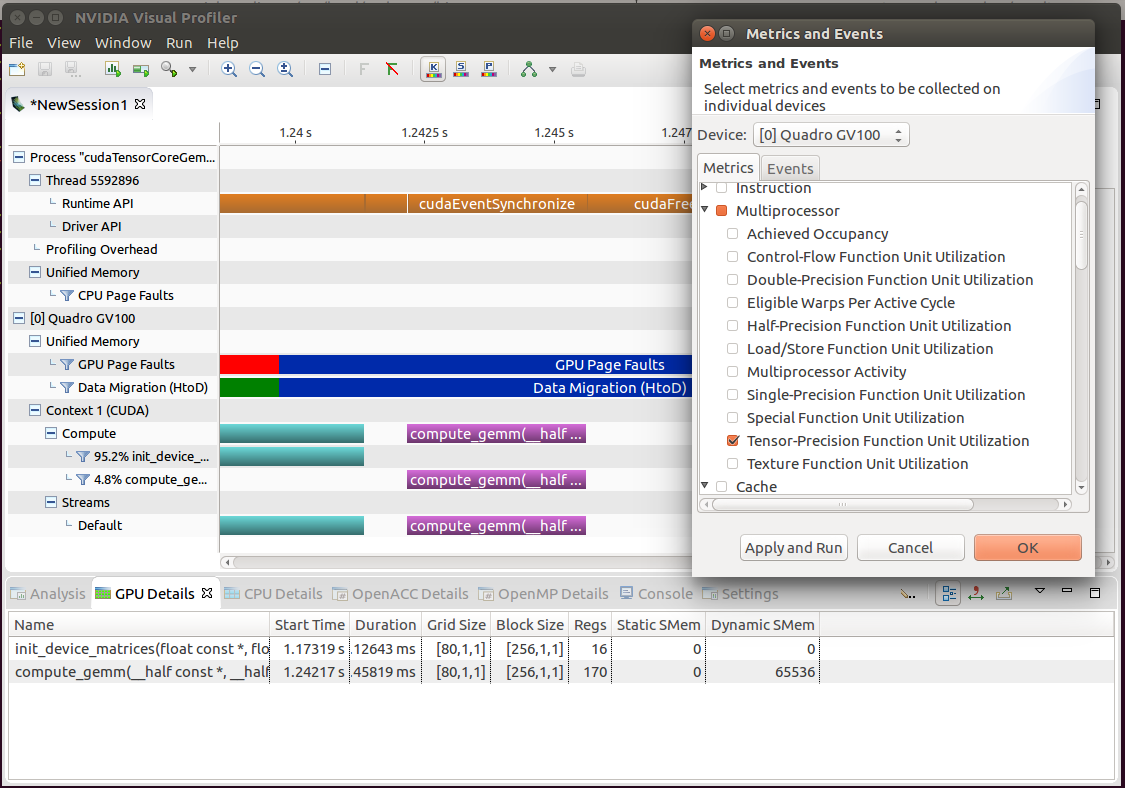Image resolution: width=1125 pixels, height=788 pixels.
Task: Zoom out on the timeline
Action: click(x=257, y=68)
